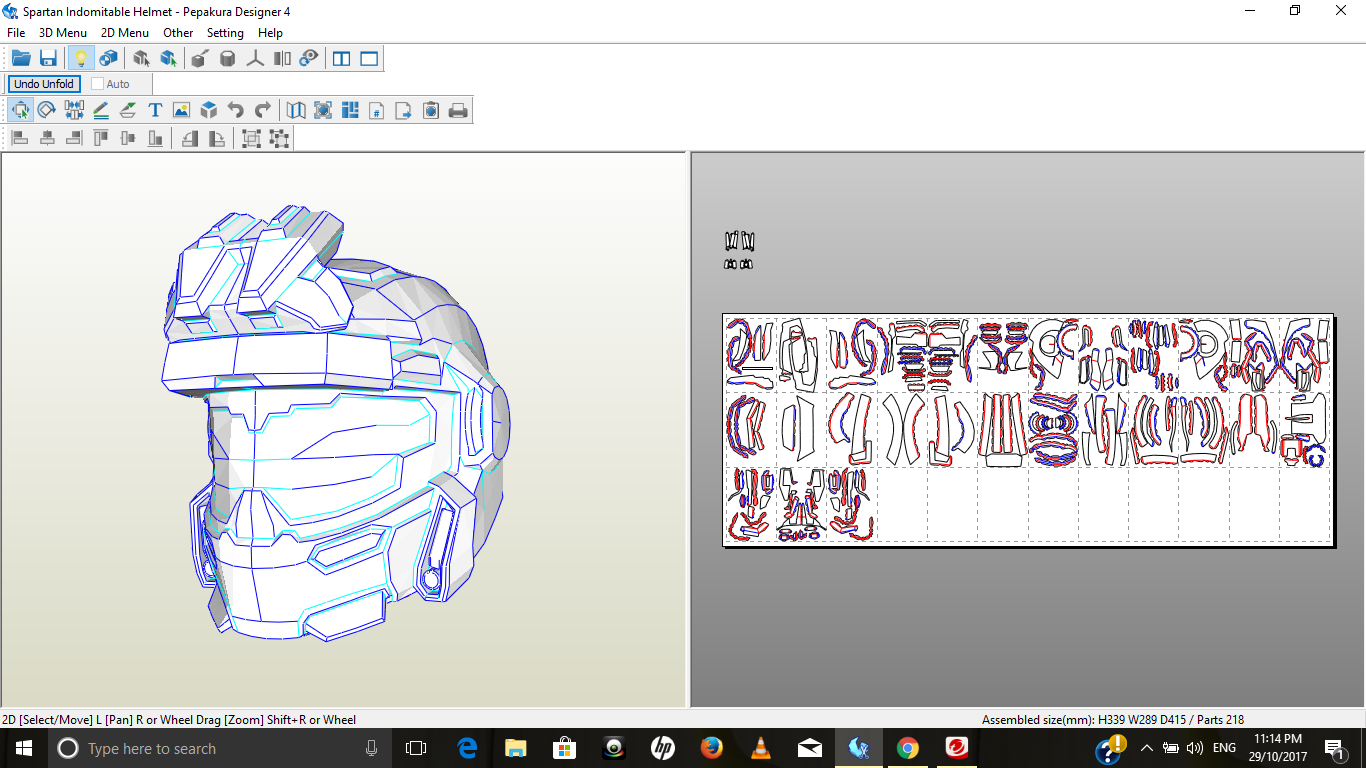Open the Other menu
1366x768 pixels.
click(x=178, y=33)
